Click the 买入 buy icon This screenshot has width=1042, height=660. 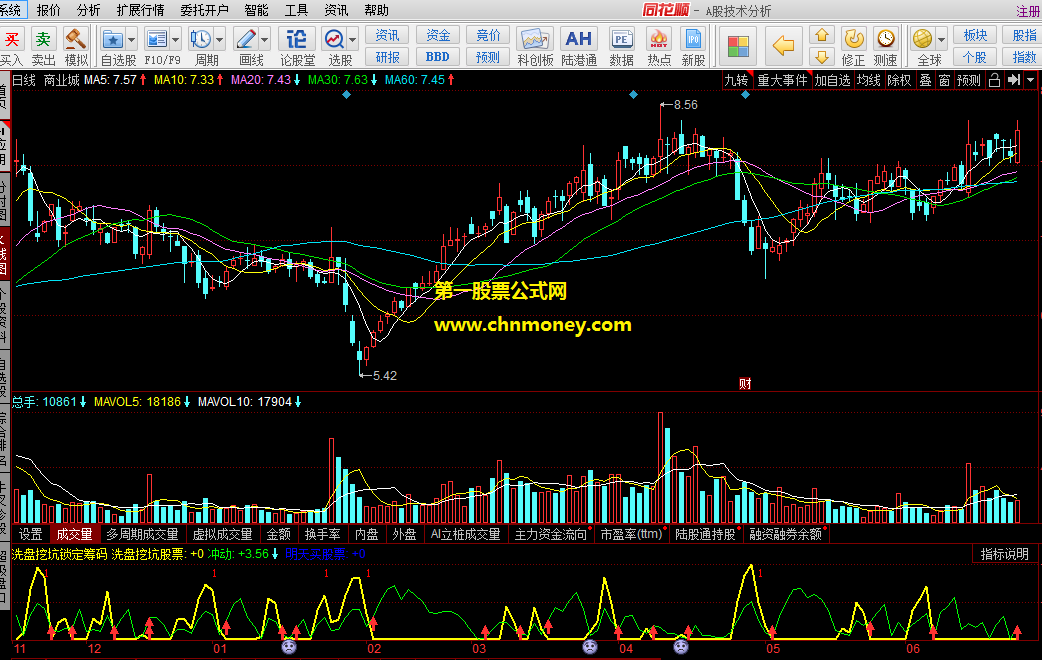[11, 40]
